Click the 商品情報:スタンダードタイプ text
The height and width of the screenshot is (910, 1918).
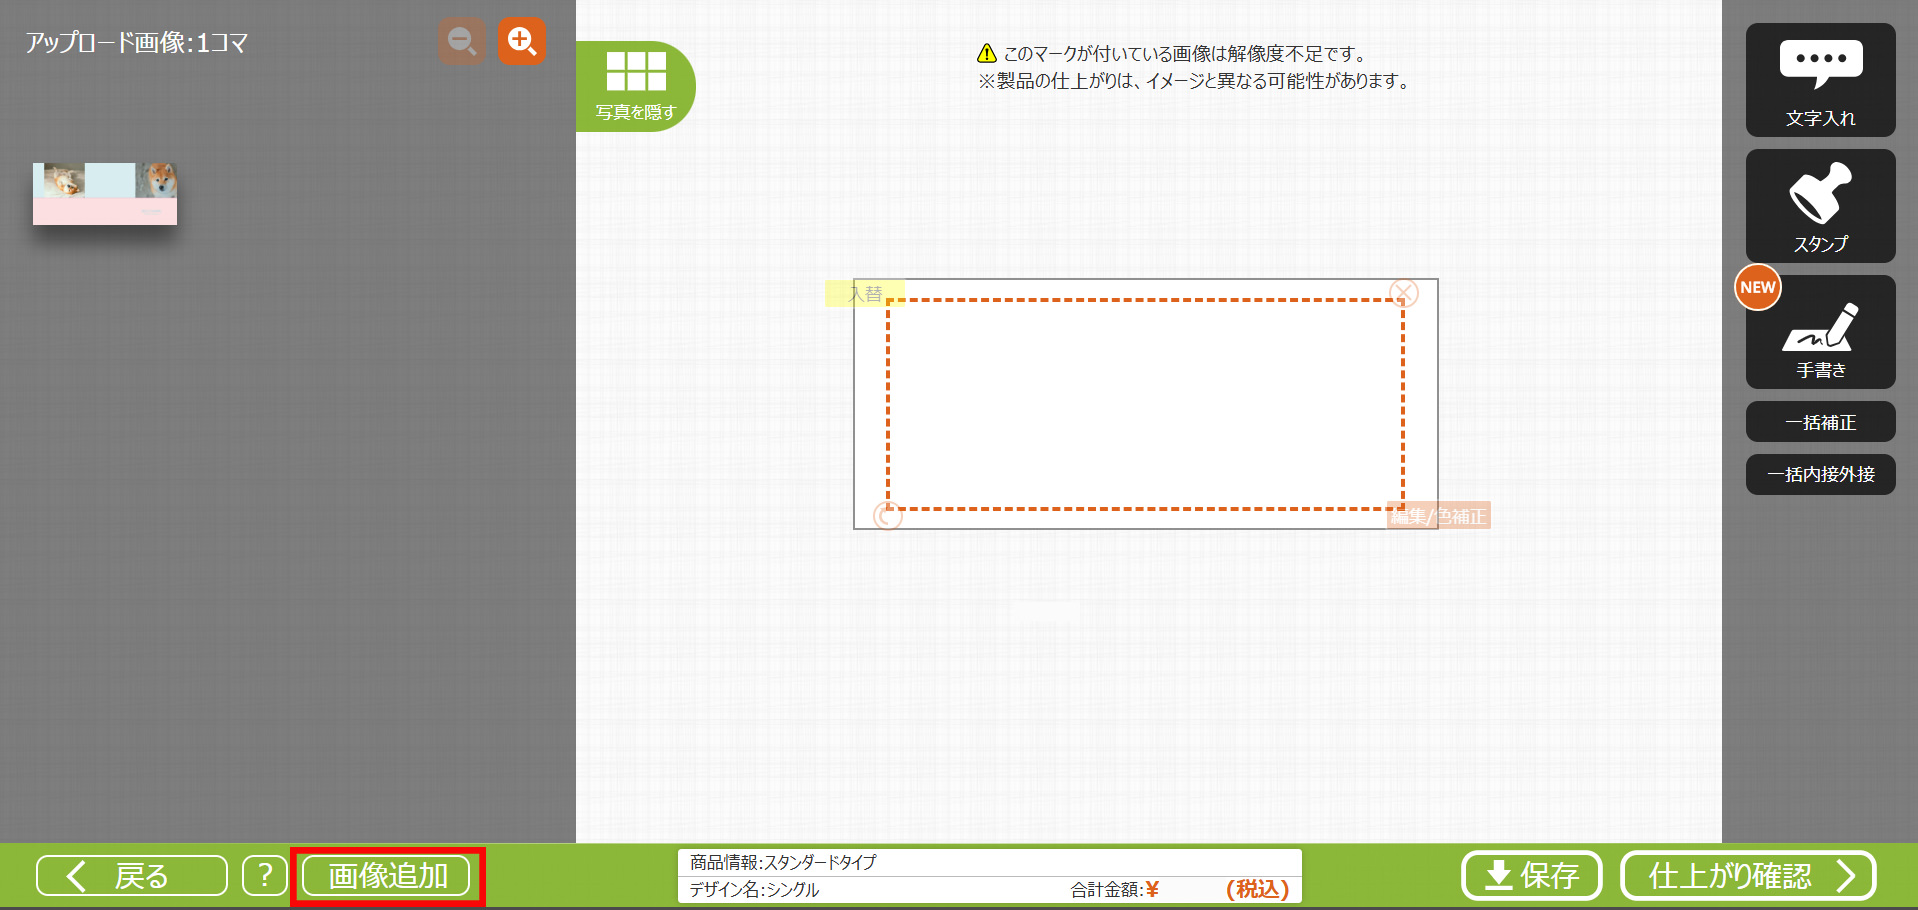click(x=783, y=862)
